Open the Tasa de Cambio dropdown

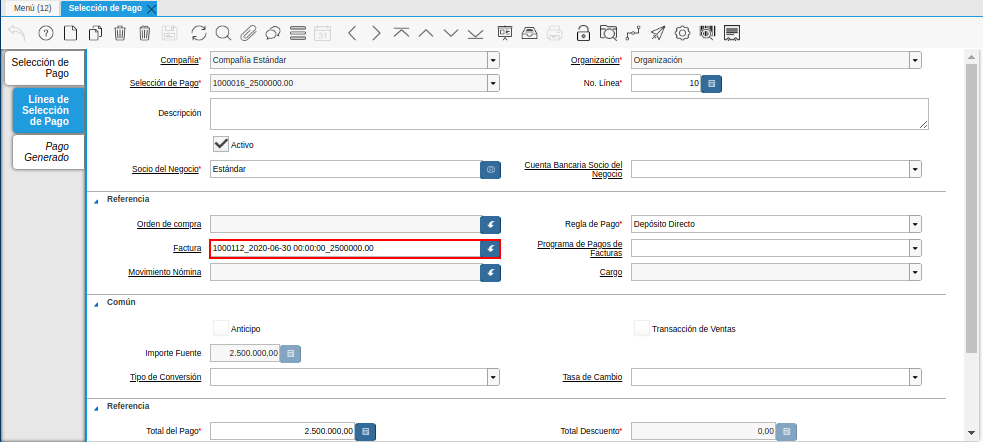[915, 377]
